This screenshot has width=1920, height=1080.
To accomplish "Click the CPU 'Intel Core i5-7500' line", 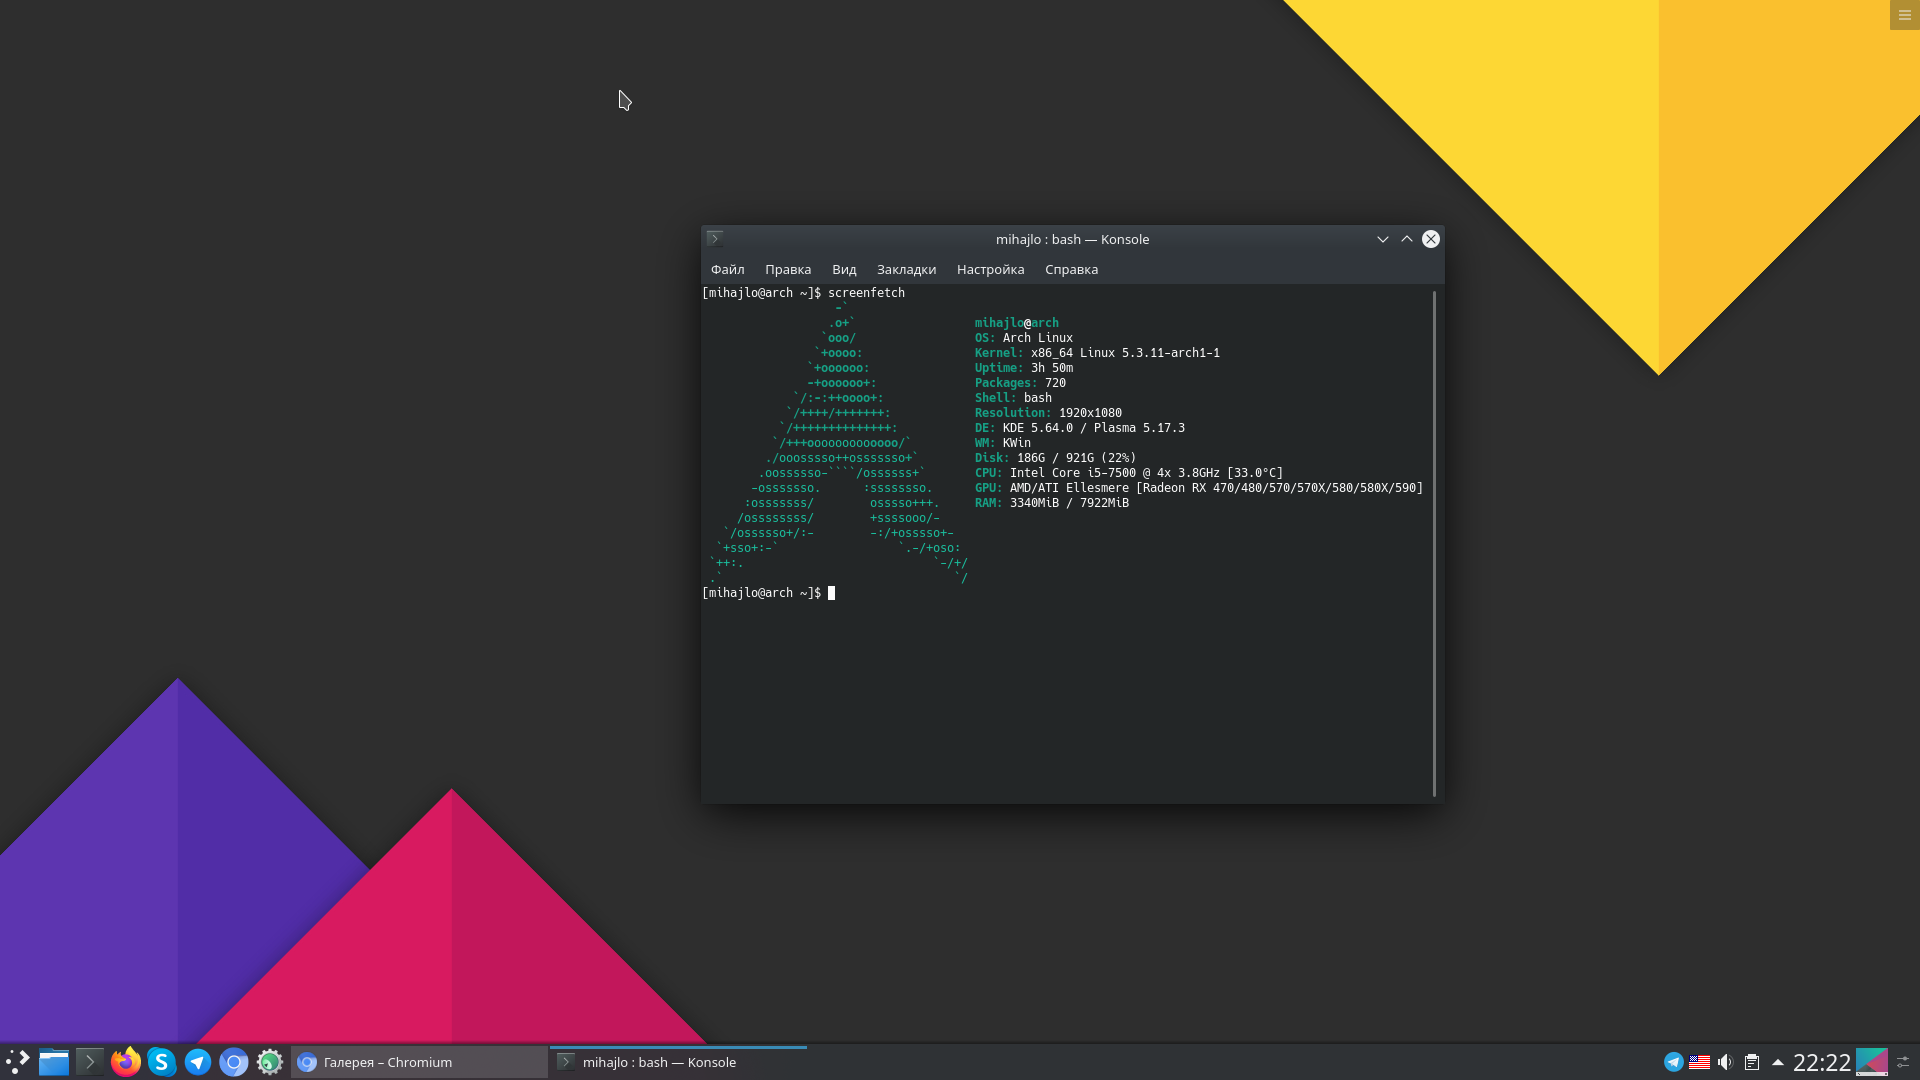I will (x=1129, y=473).
